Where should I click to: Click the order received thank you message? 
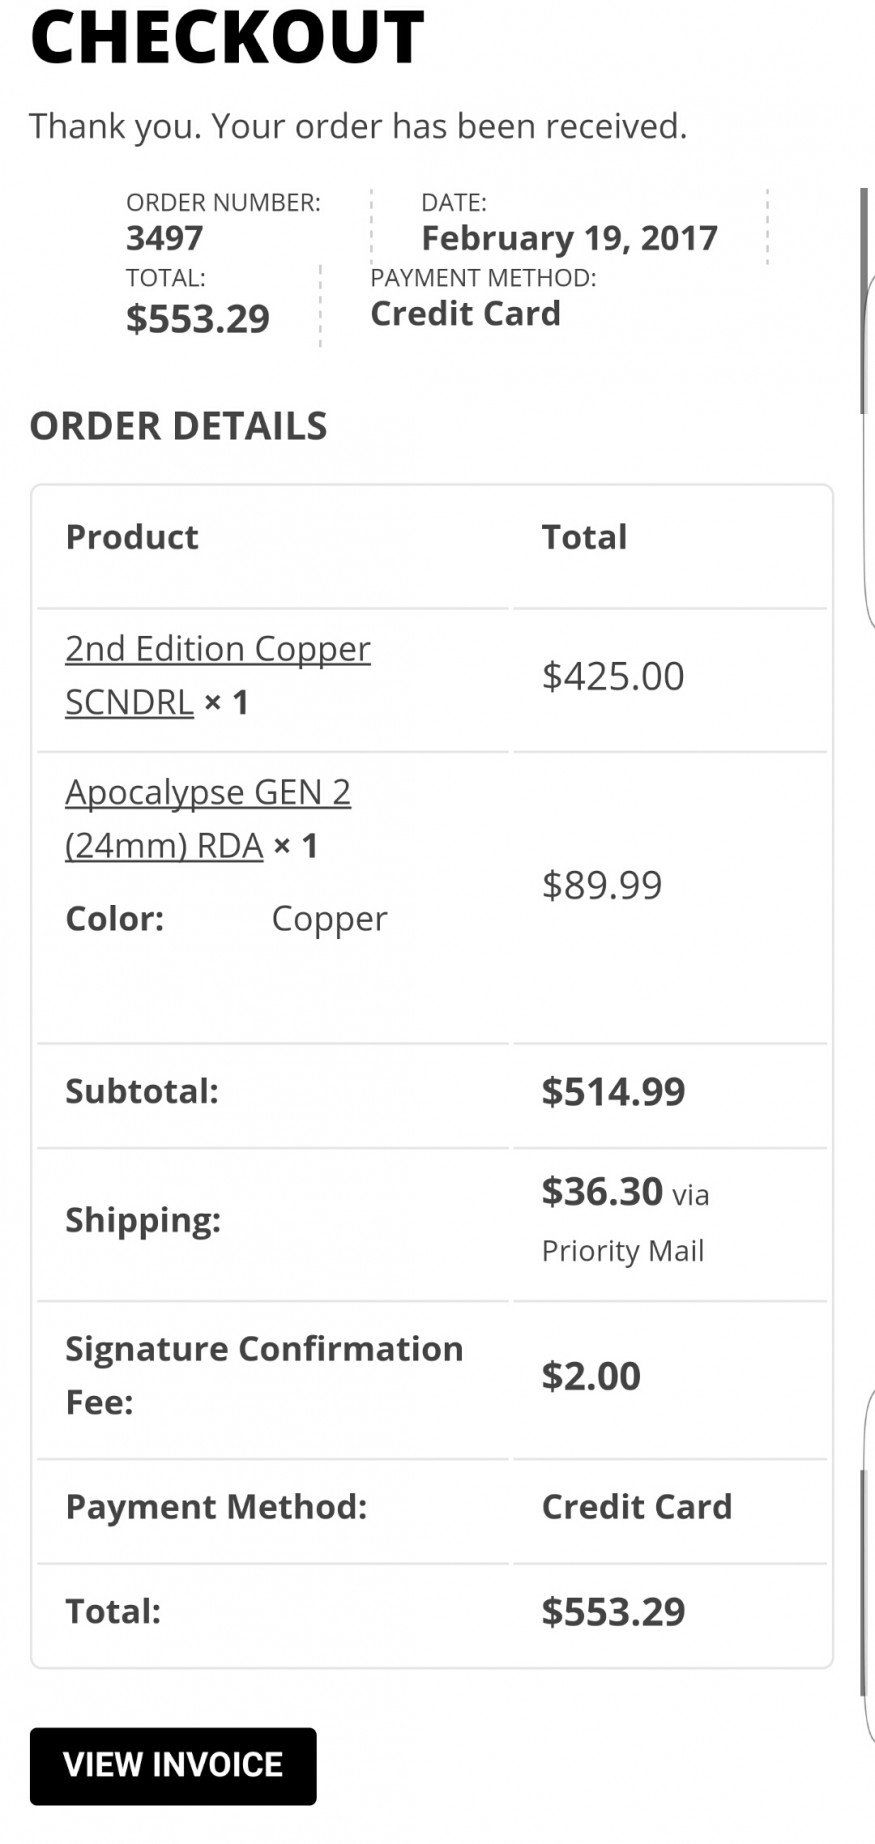358,126
